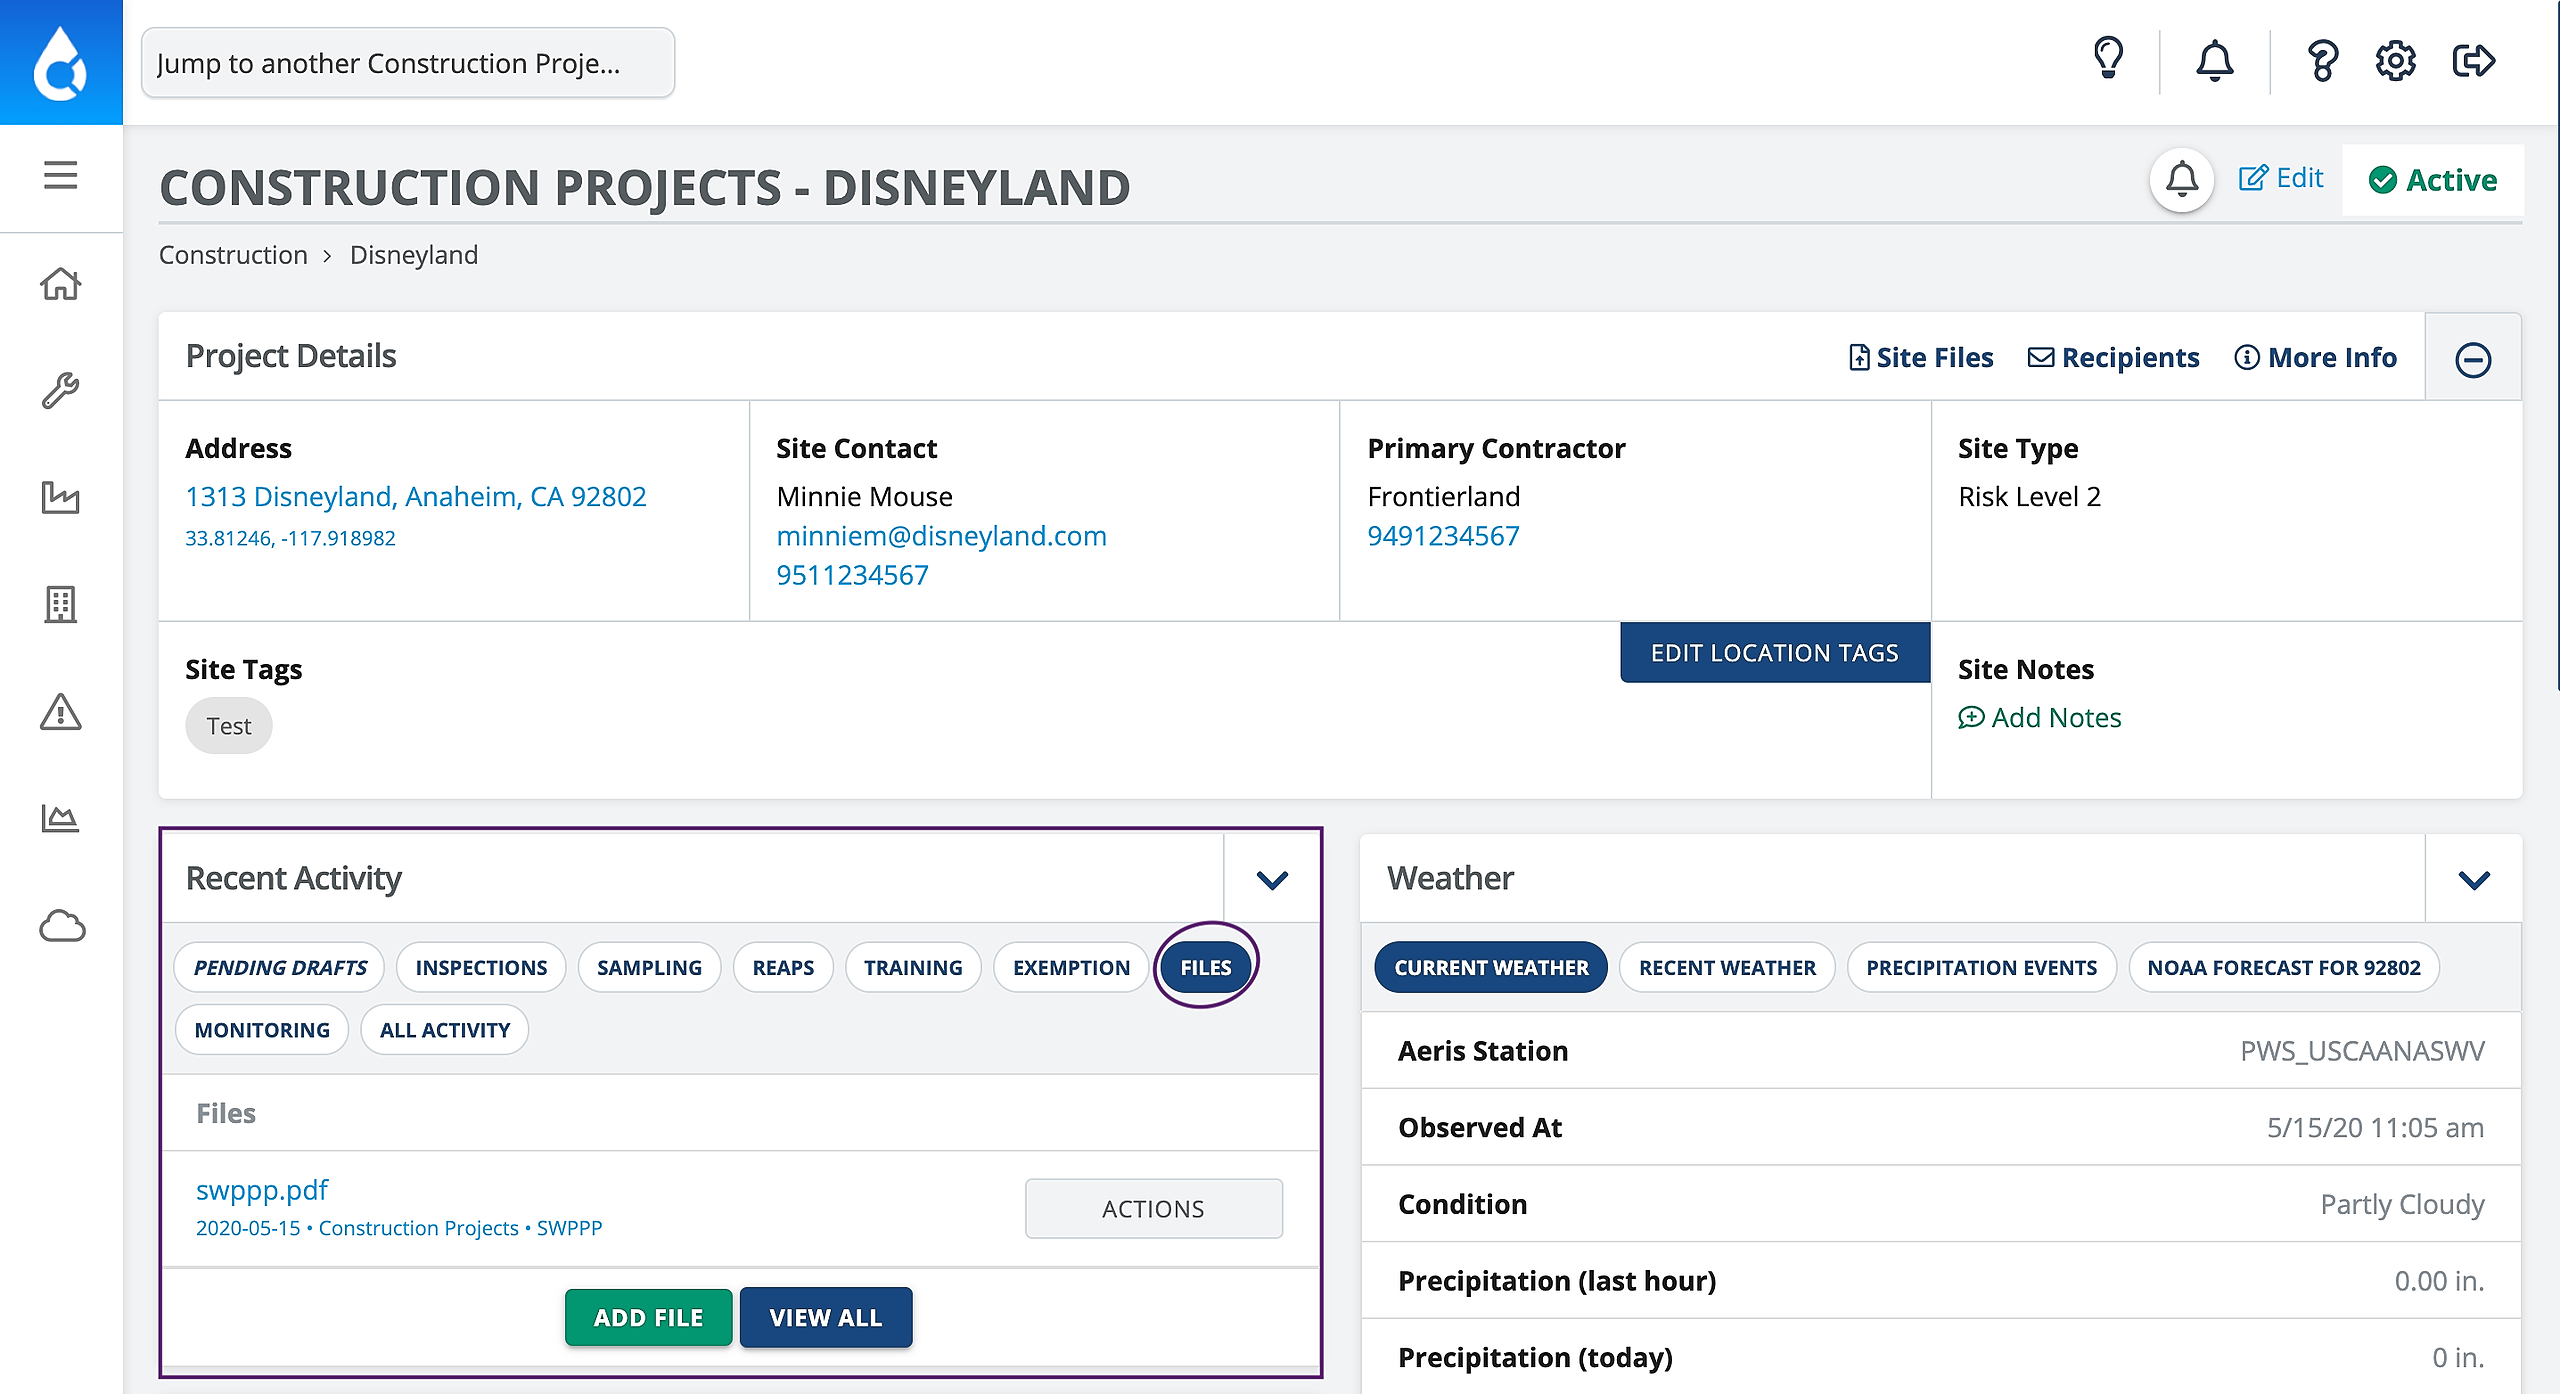This screenshot has height=1394, width=2560.
Task: Click the water drop app logo
Action: coord(61,62)
